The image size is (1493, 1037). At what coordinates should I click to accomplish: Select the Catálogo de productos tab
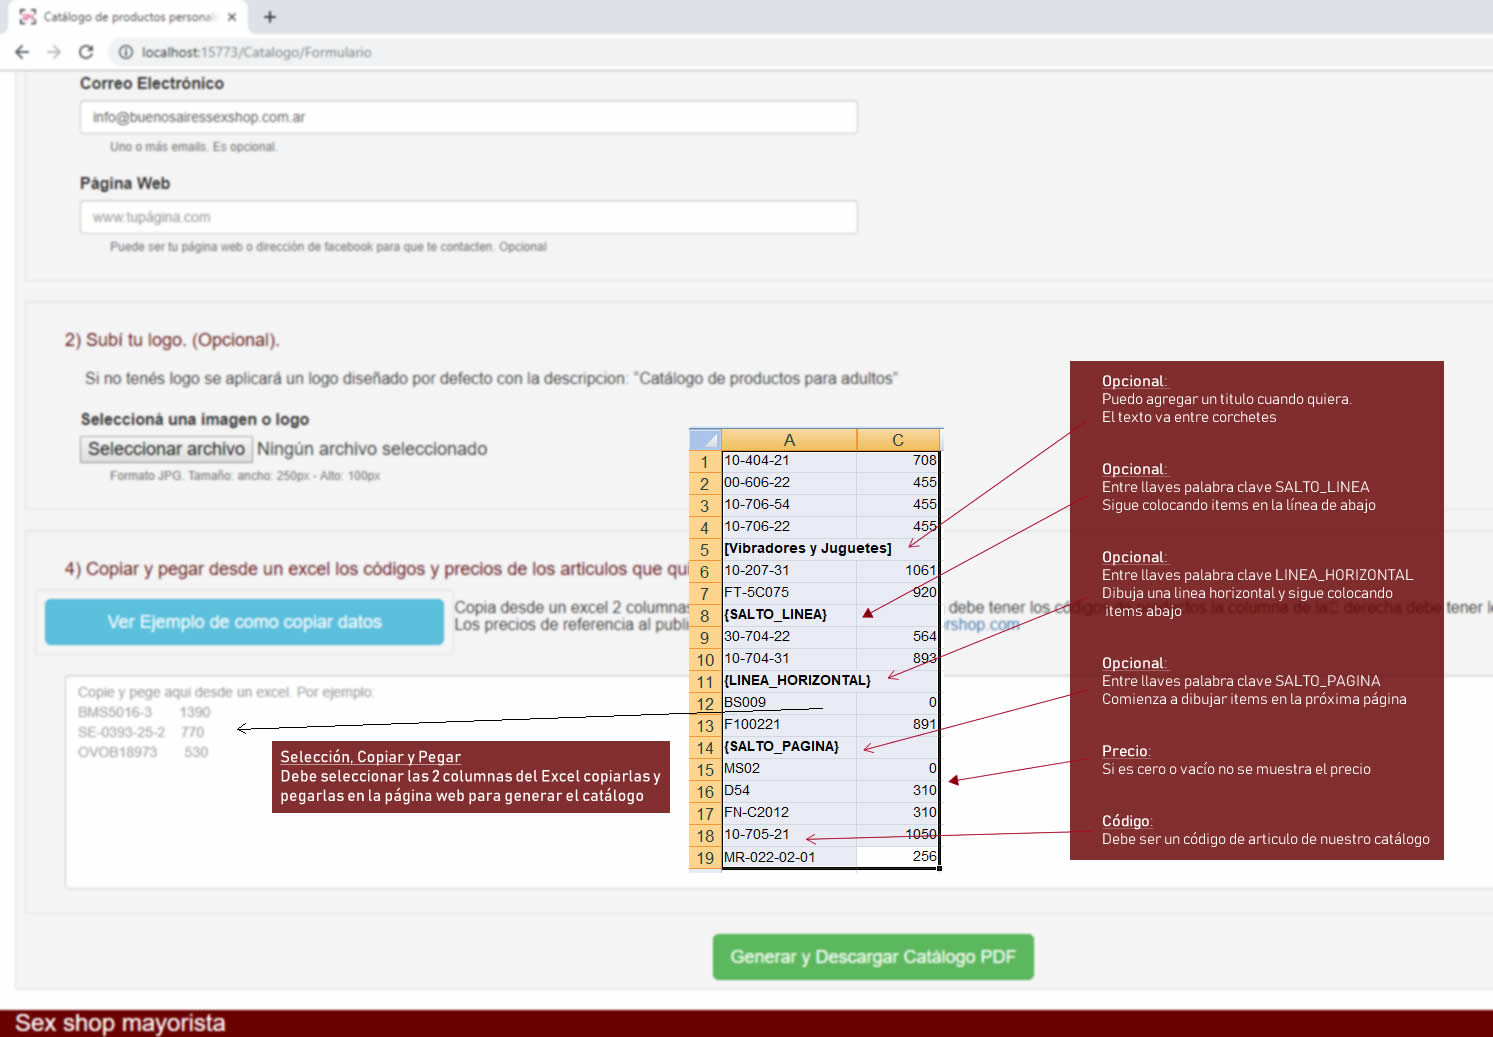point(128,17)
